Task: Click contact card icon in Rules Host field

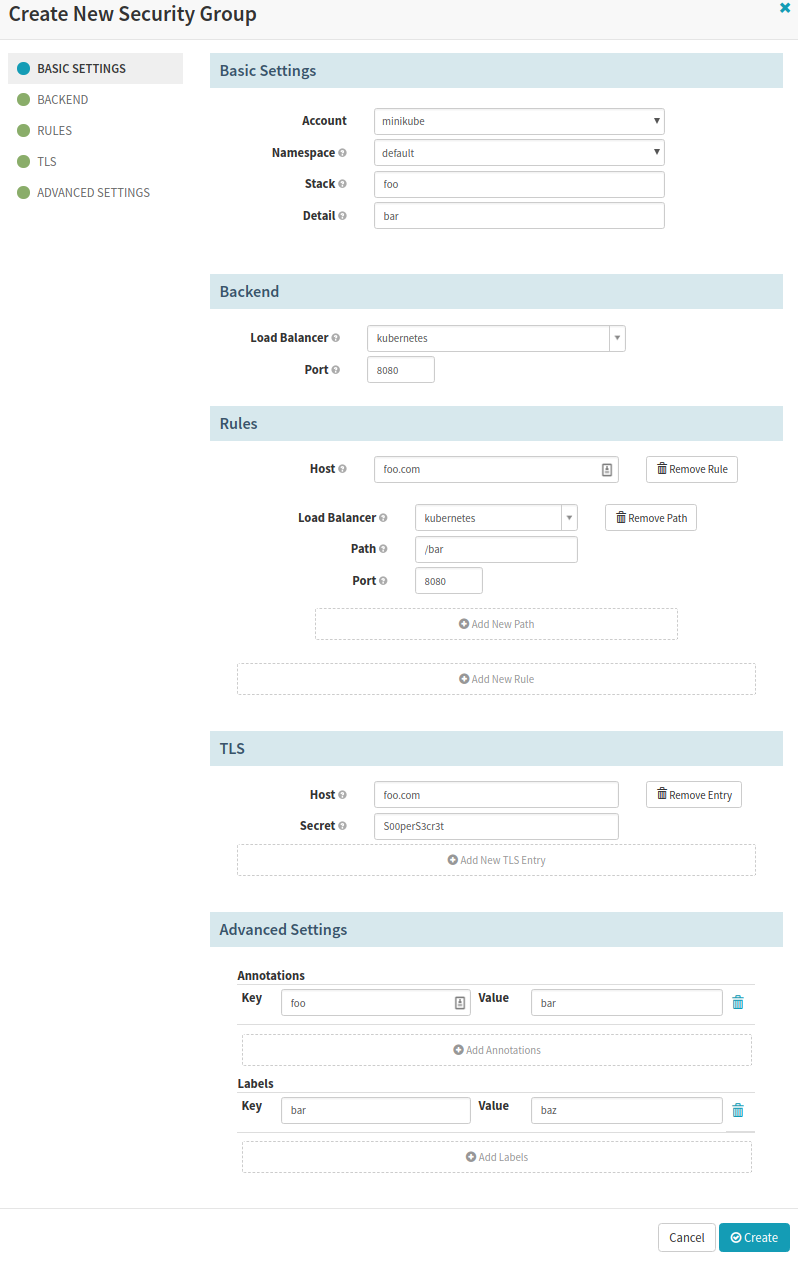Action: pyautogui.click(x=607, y=469)
